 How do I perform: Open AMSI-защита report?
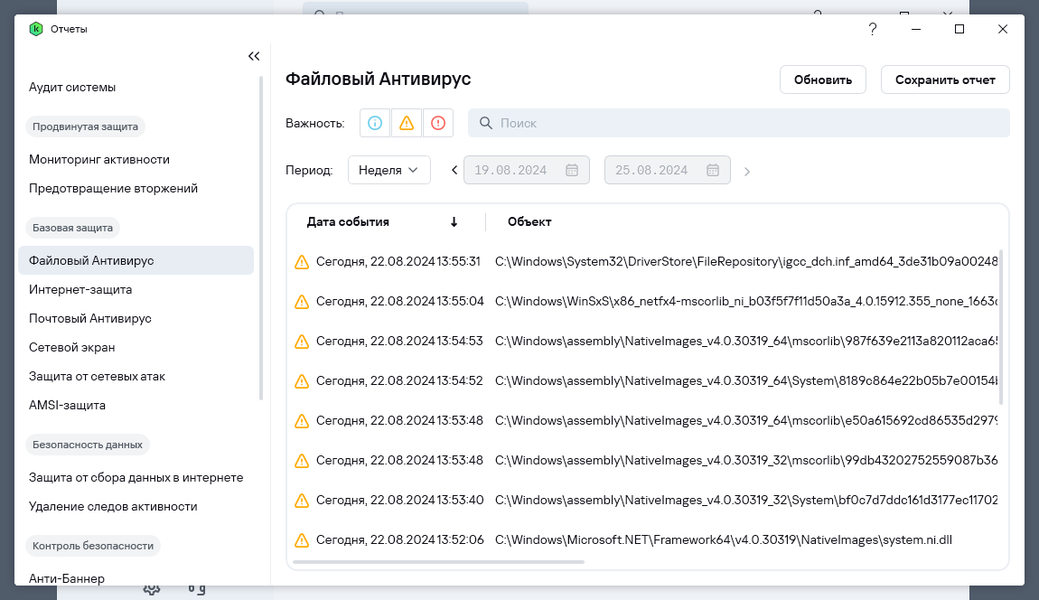(x=67, y=405)
